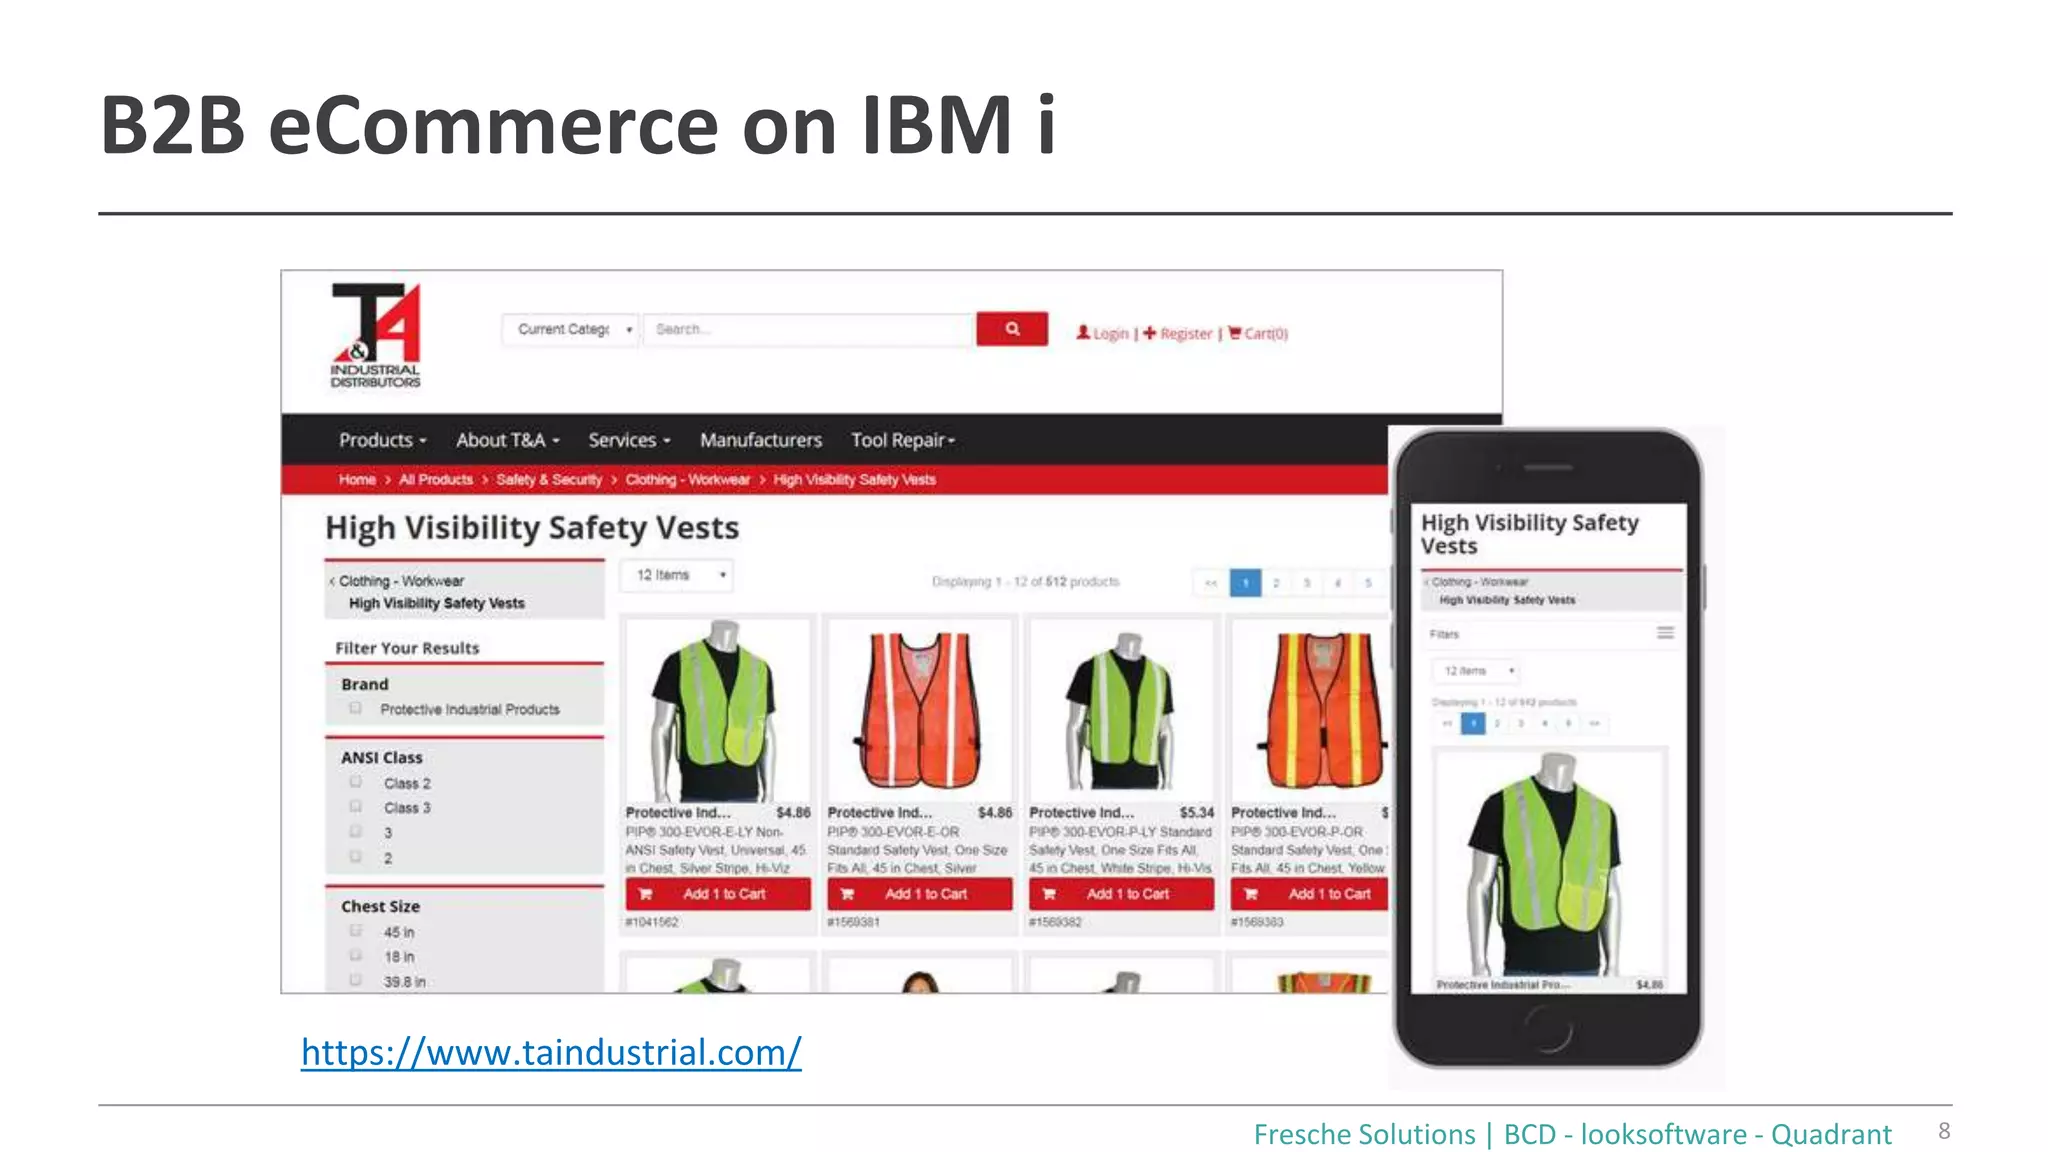The image size is (2048, 1152).
Task: Check the 39.8 in chest size filter
Action: pos(355,981)
